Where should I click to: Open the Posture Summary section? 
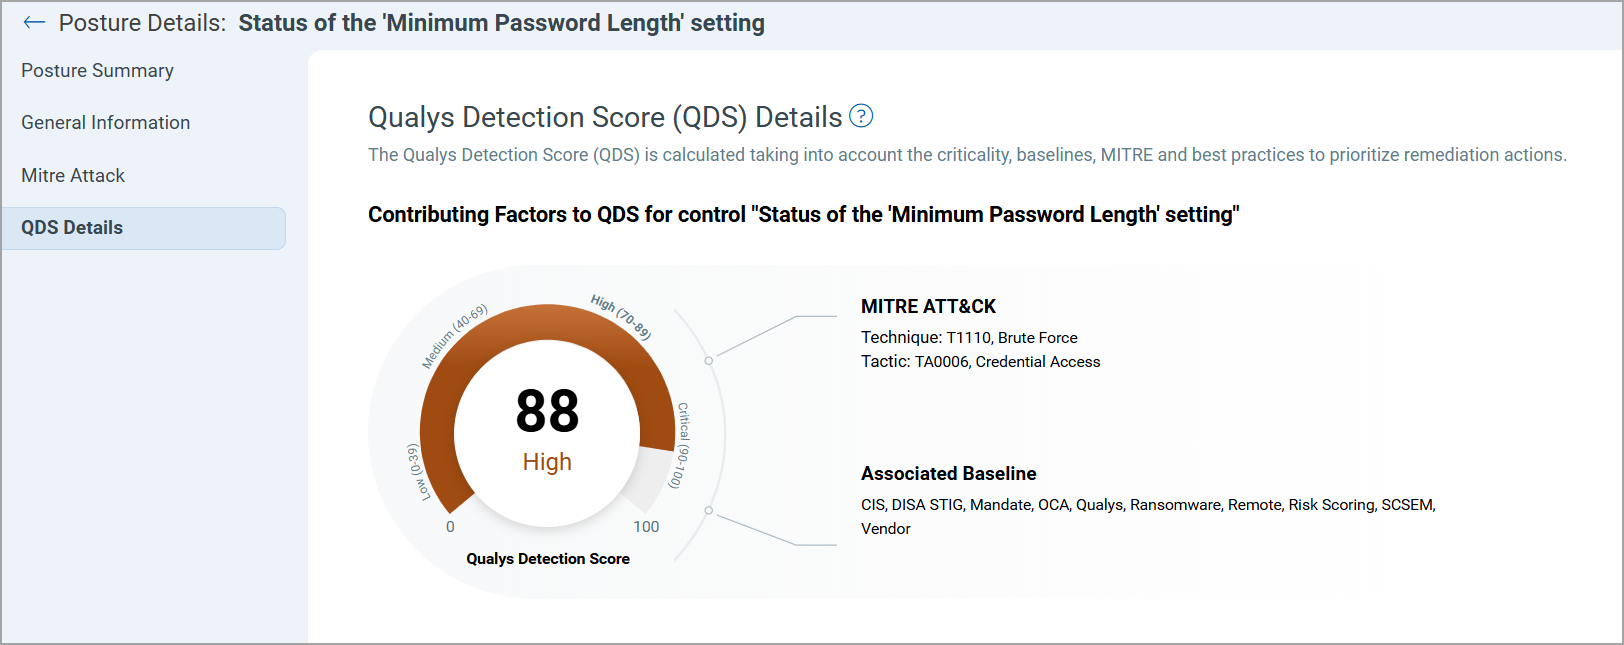click(x=97, y=71)
